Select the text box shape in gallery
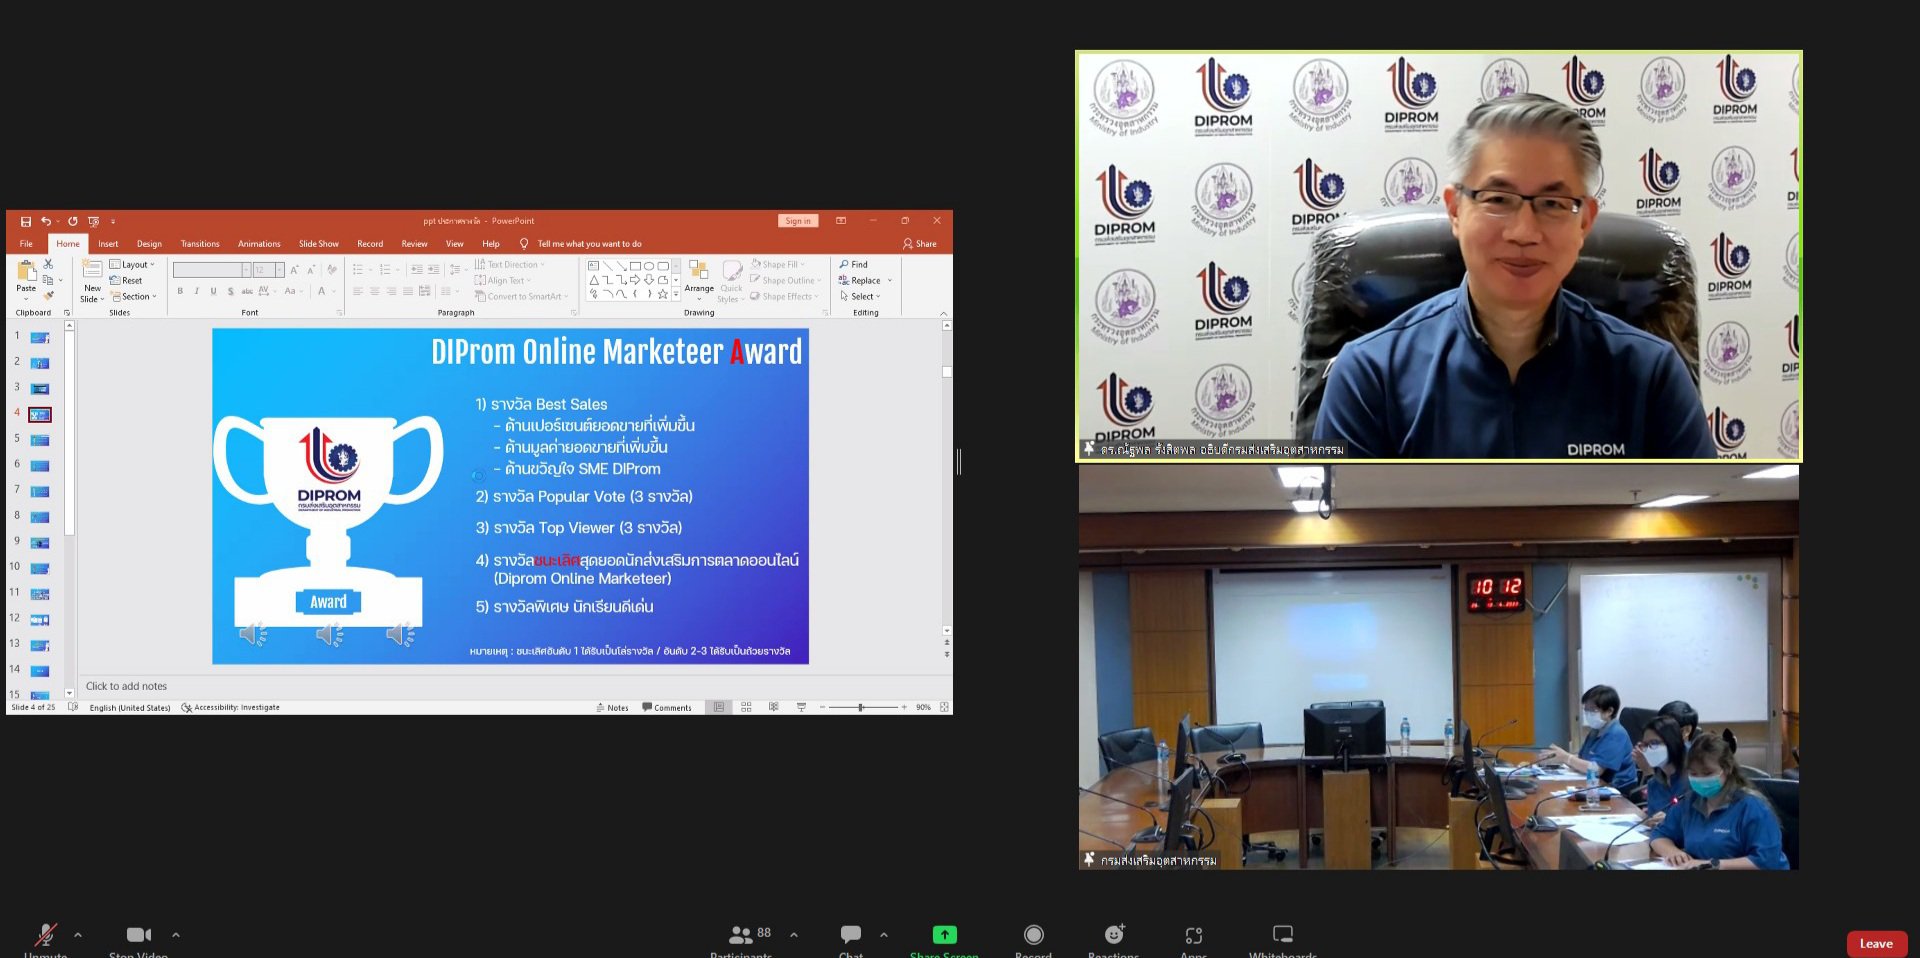The width and height of the screenshot is (1920, 958). [x=593, y=266]
